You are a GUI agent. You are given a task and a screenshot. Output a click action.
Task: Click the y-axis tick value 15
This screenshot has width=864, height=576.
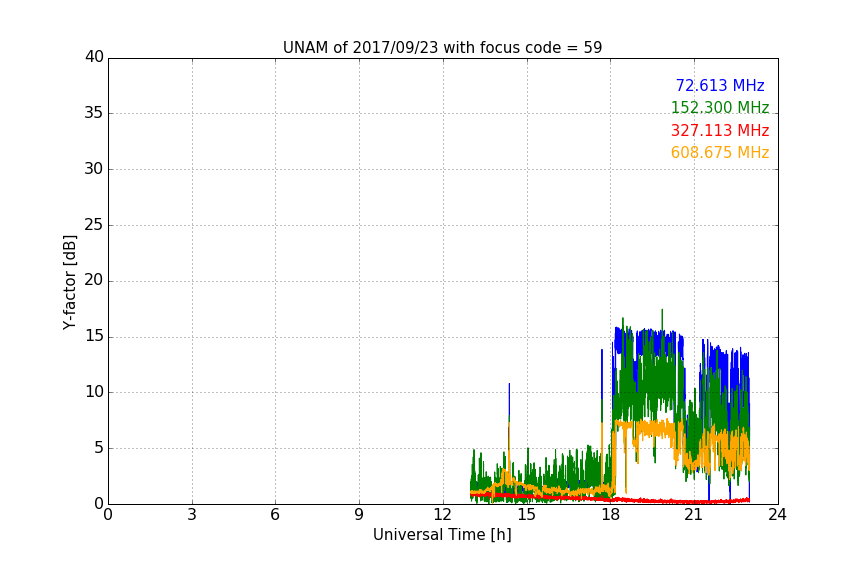94,336
